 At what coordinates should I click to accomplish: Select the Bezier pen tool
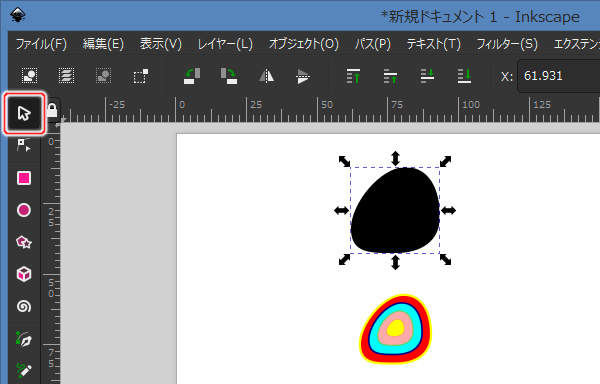click(x=24, y=339)
